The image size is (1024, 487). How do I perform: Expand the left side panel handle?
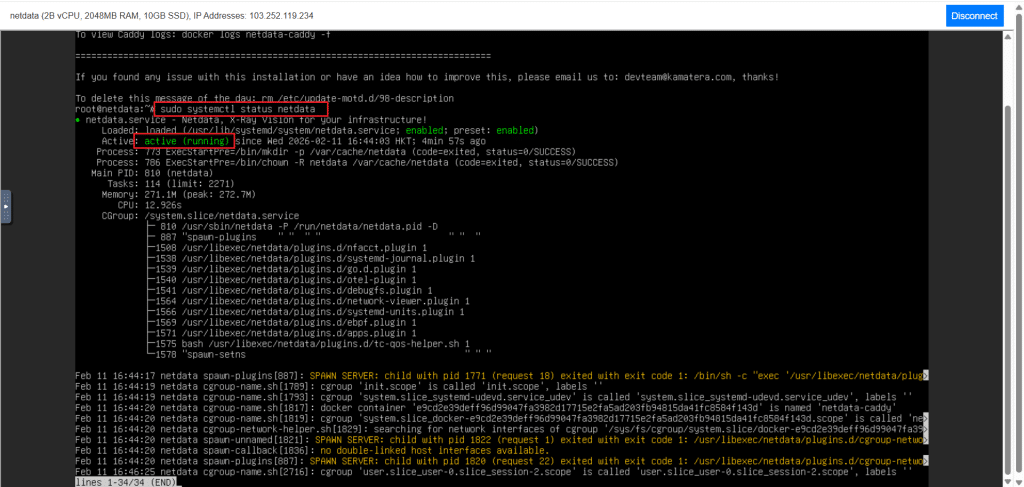pos(5,206)
